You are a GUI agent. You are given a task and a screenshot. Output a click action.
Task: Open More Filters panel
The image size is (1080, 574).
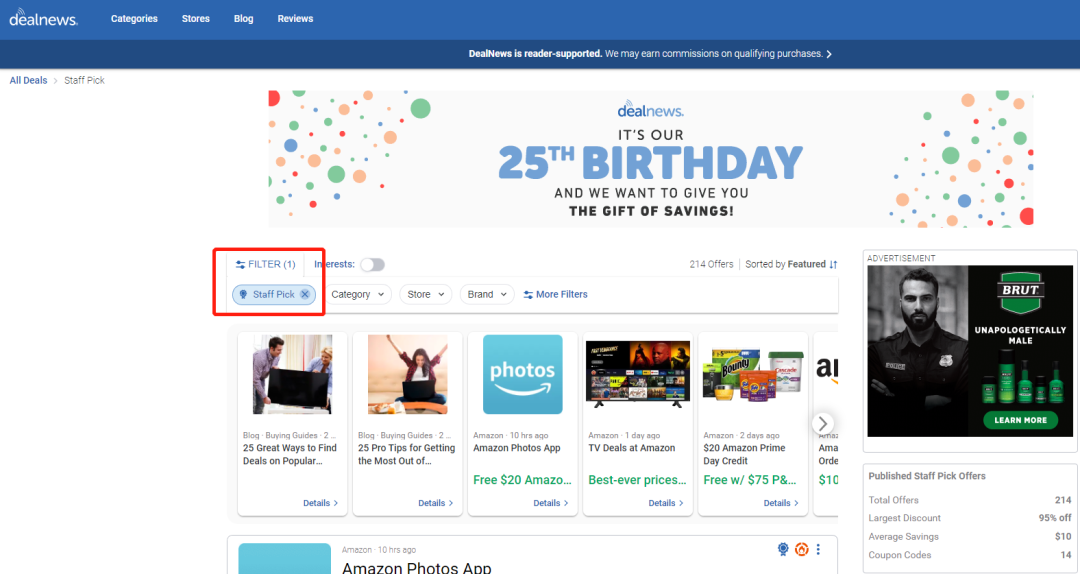click(556, 294)
